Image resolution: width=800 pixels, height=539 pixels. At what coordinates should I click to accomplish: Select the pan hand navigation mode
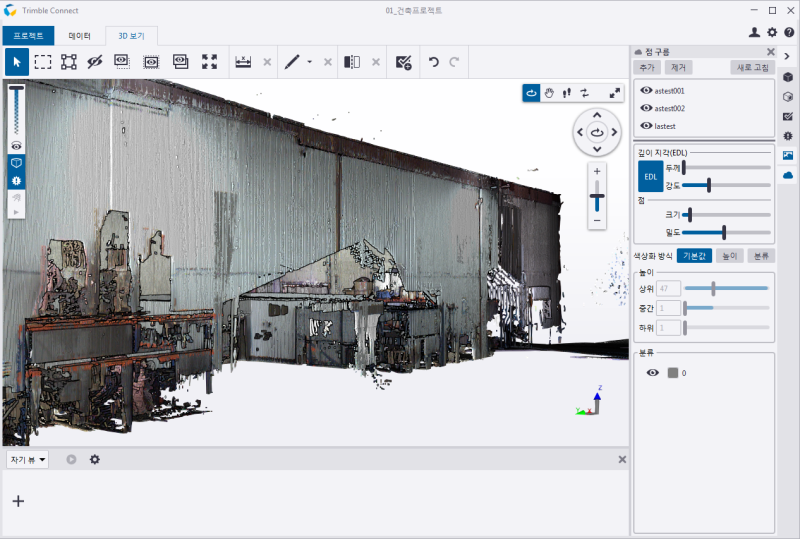549,93
